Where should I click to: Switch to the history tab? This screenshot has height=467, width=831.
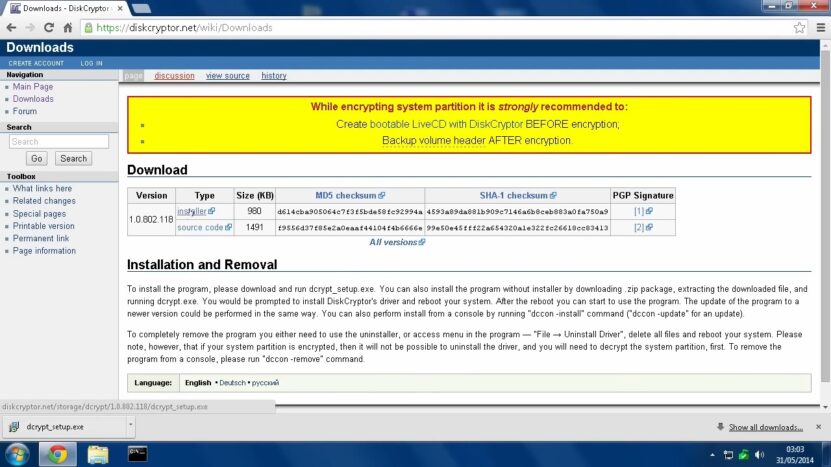pyautogui.click(x=273, y=76)
